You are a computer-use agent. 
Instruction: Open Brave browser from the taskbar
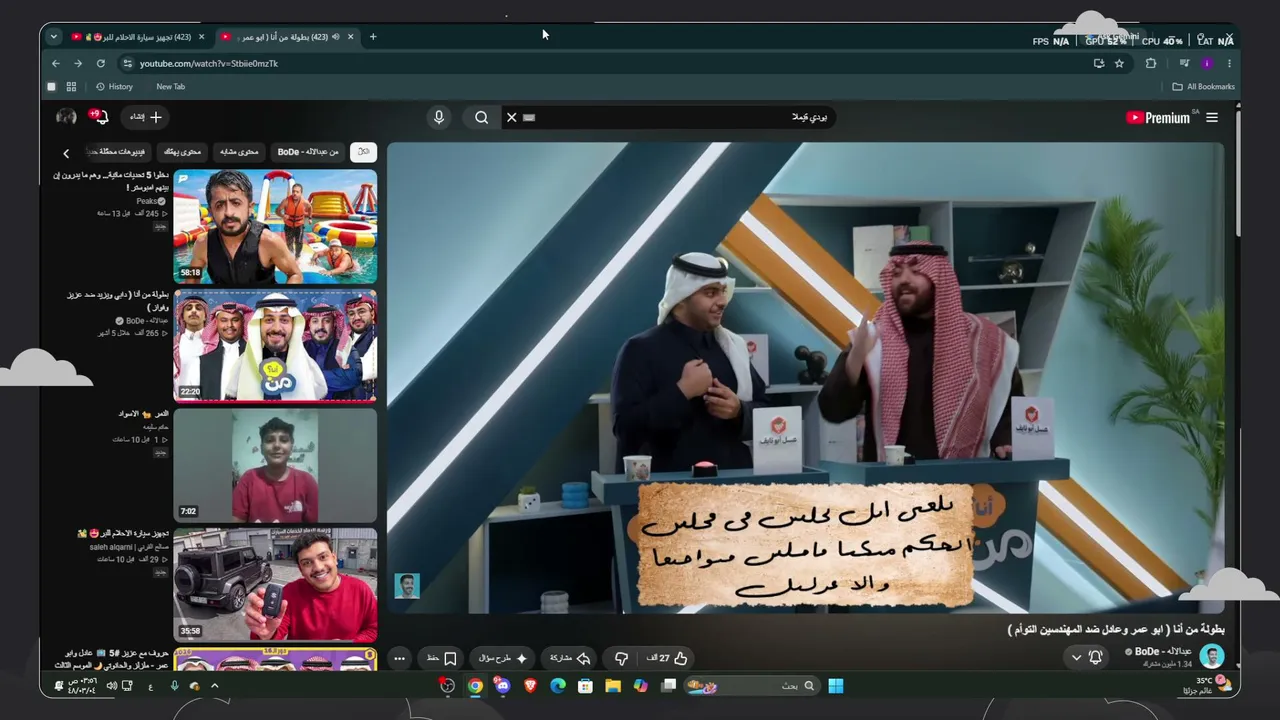tap(530, 686)
